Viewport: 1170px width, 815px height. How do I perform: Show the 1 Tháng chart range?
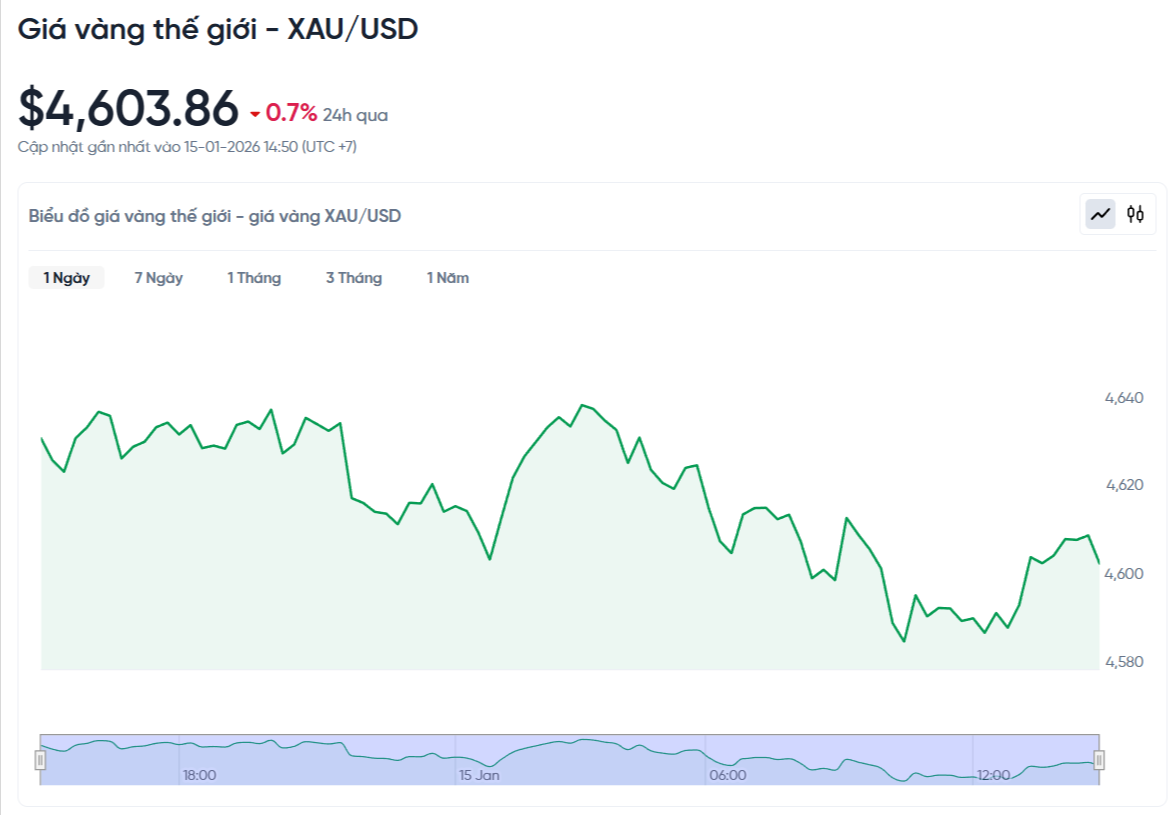(254, 278)
